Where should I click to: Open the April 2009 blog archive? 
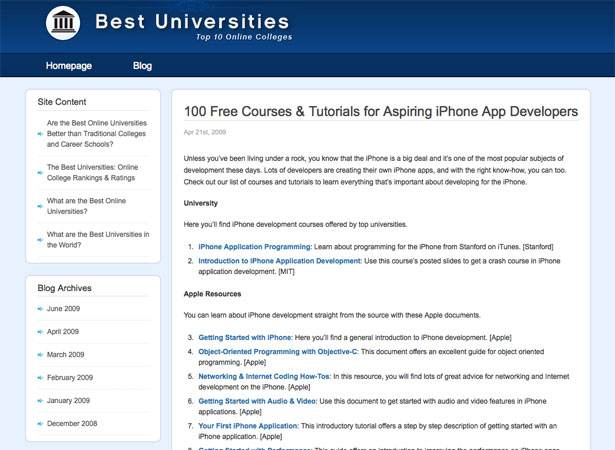63,332
